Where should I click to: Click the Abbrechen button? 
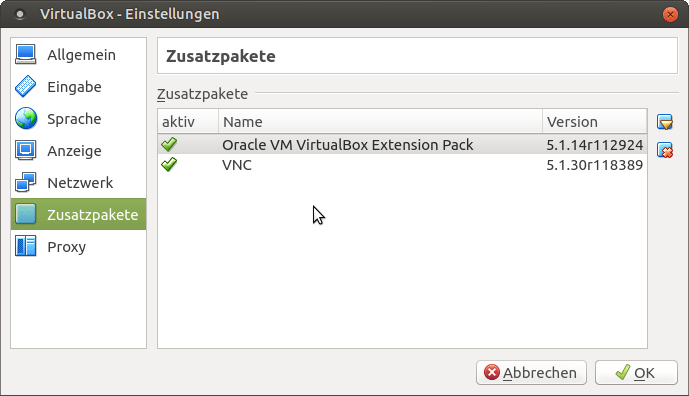[531, 373]
